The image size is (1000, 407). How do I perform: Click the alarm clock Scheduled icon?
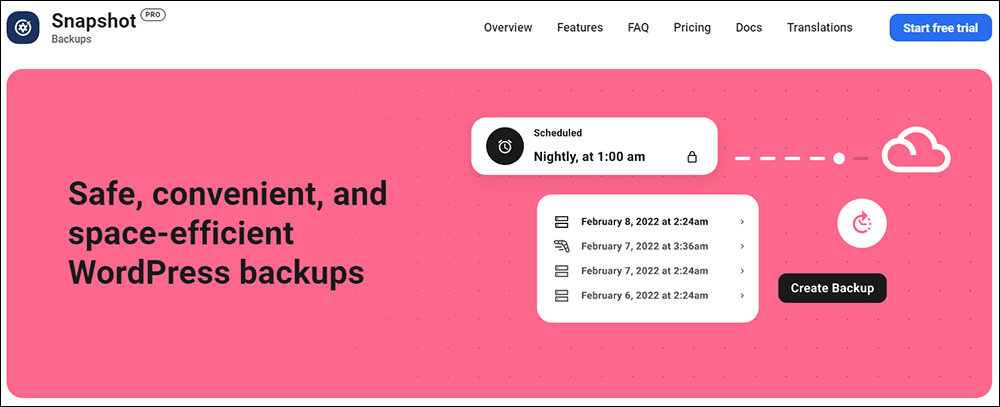504,146
